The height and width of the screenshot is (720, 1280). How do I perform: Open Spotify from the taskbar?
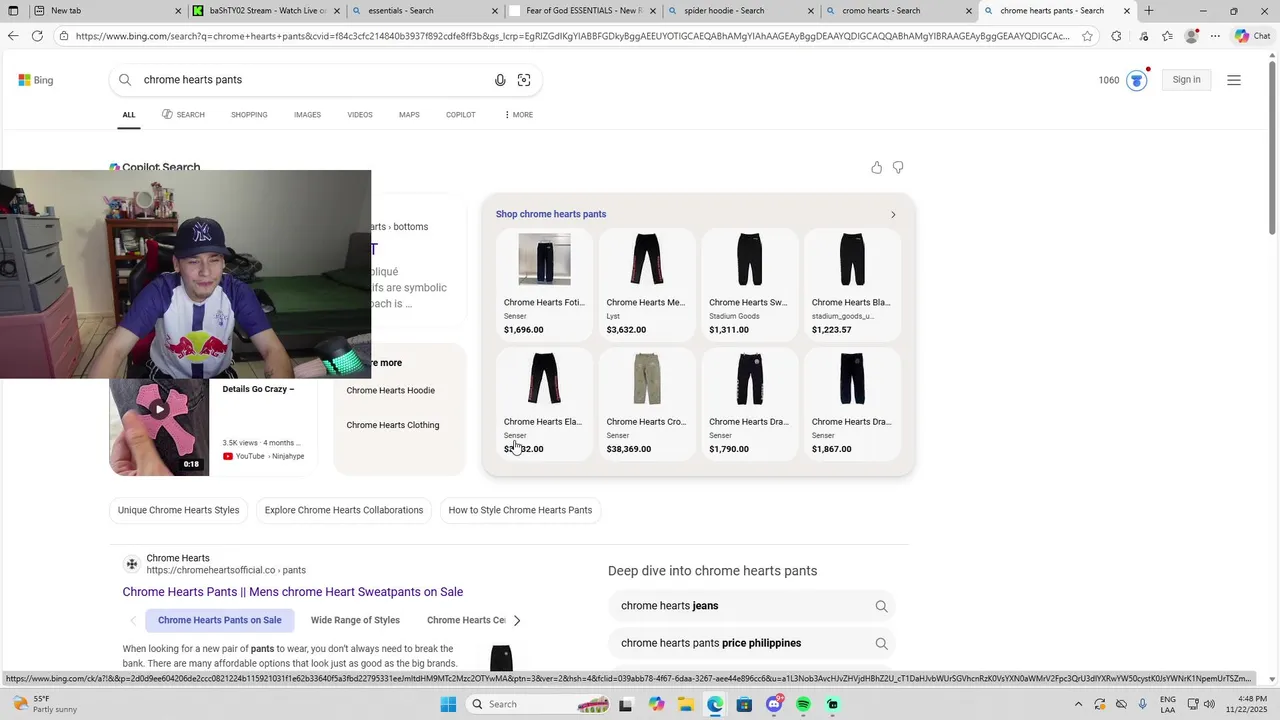[x=803, y=704]
